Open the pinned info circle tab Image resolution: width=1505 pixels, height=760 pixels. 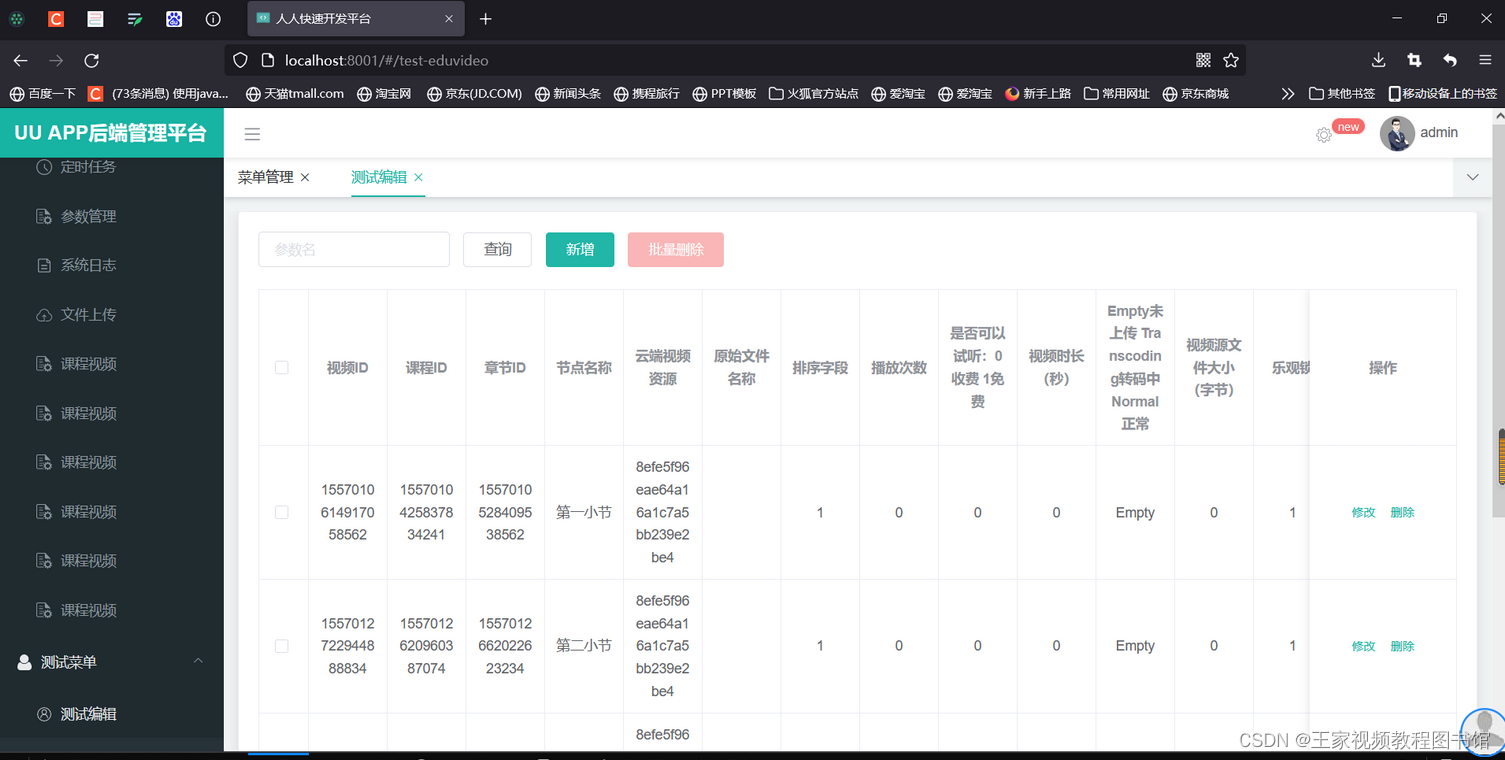click(x=213, y=19)
